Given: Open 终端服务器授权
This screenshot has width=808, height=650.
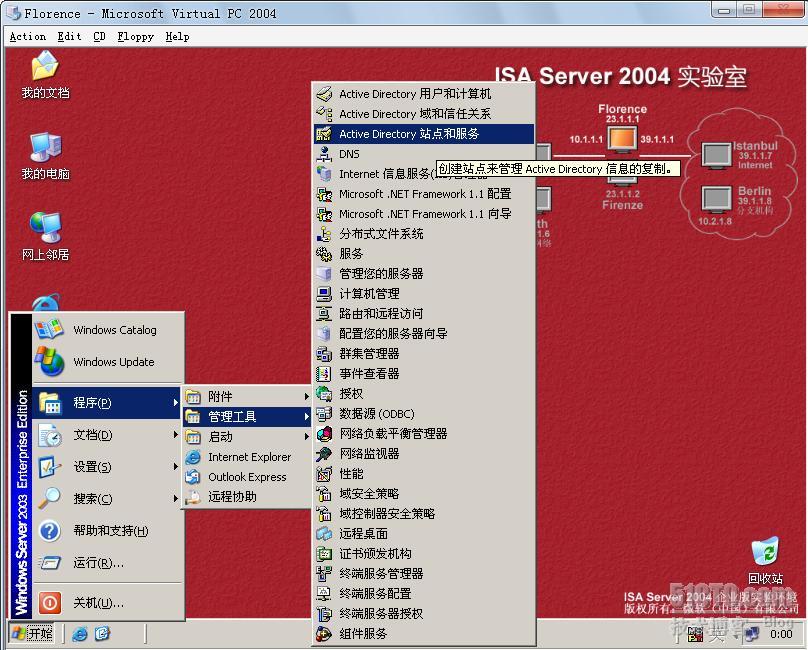Looking at the screenshot, I should pos(424,614).
